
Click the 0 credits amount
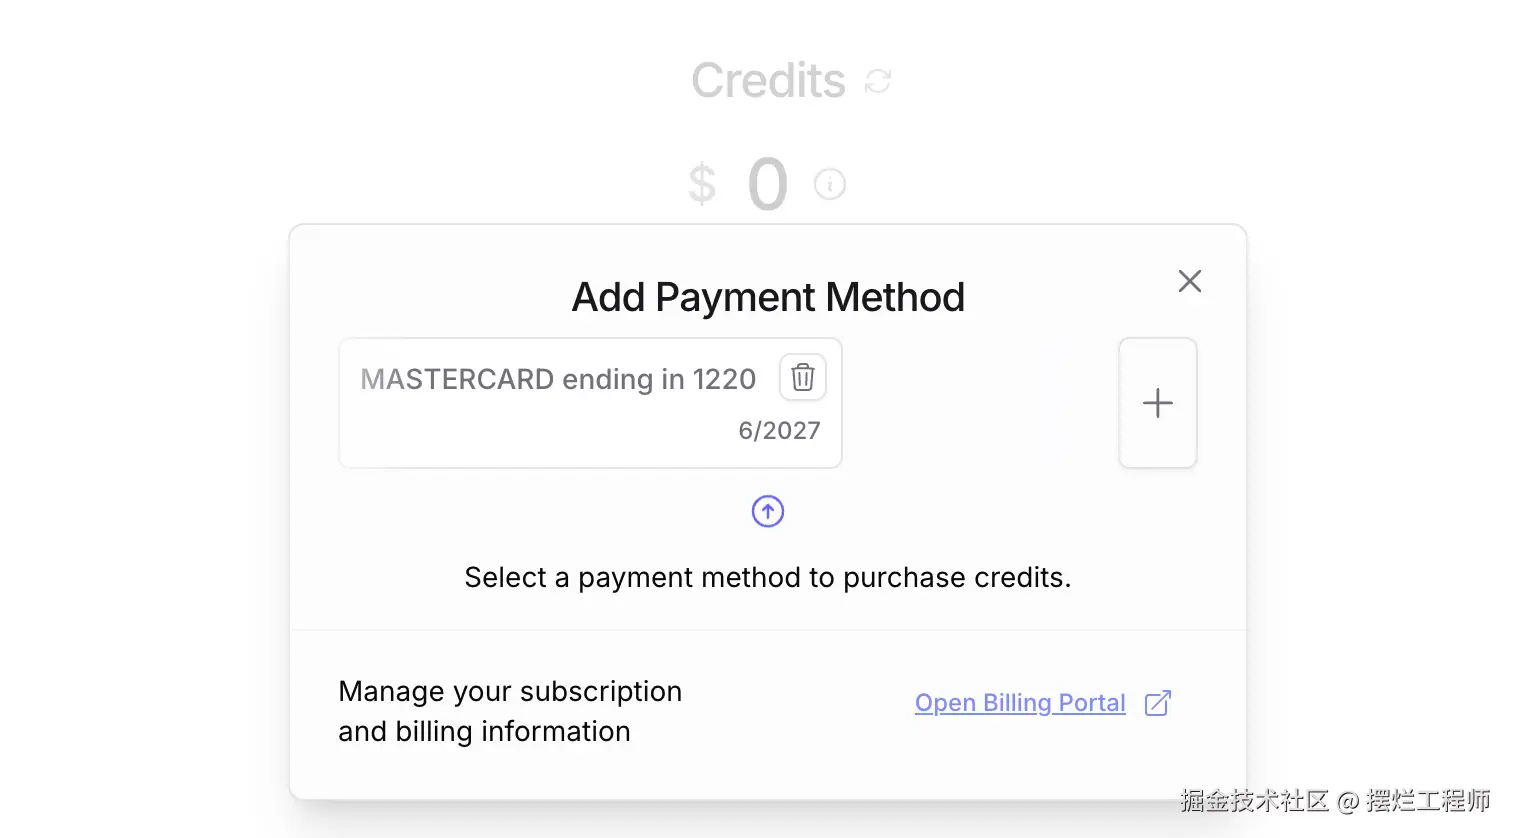tap(767, 185)
